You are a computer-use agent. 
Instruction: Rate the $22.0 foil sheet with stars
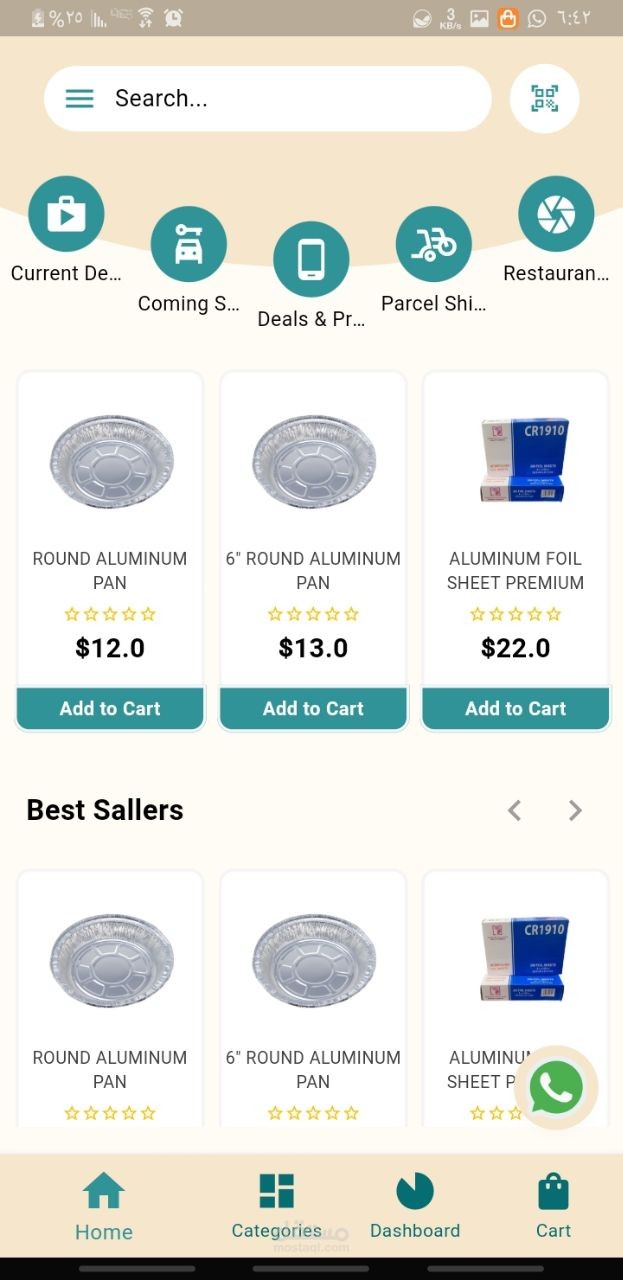click(x=516, y=614)
